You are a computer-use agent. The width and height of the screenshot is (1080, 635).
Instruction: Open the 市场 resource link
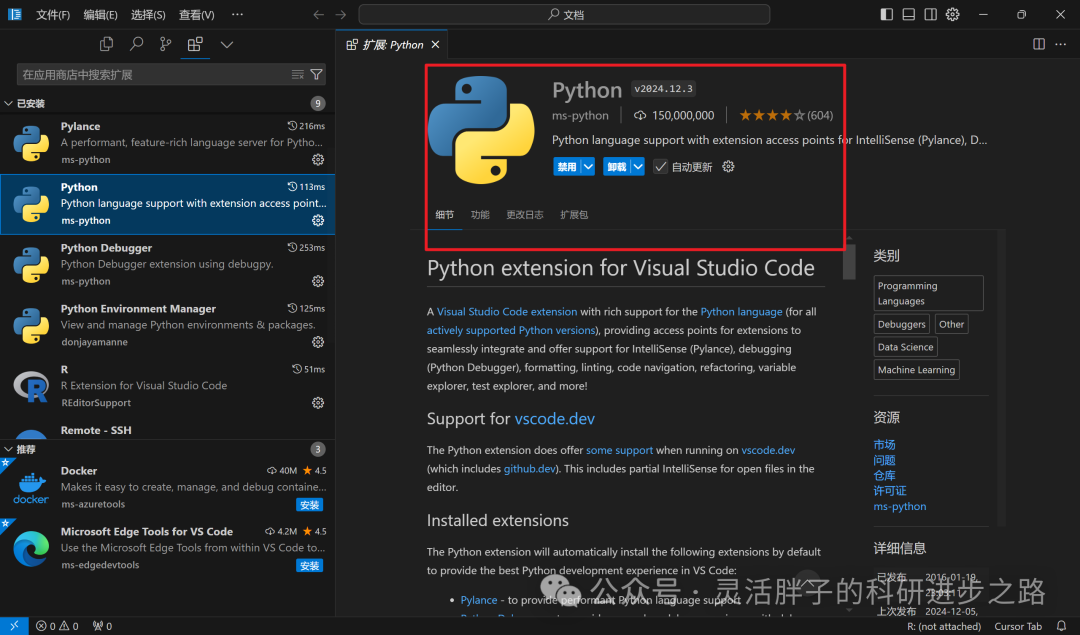884,445
